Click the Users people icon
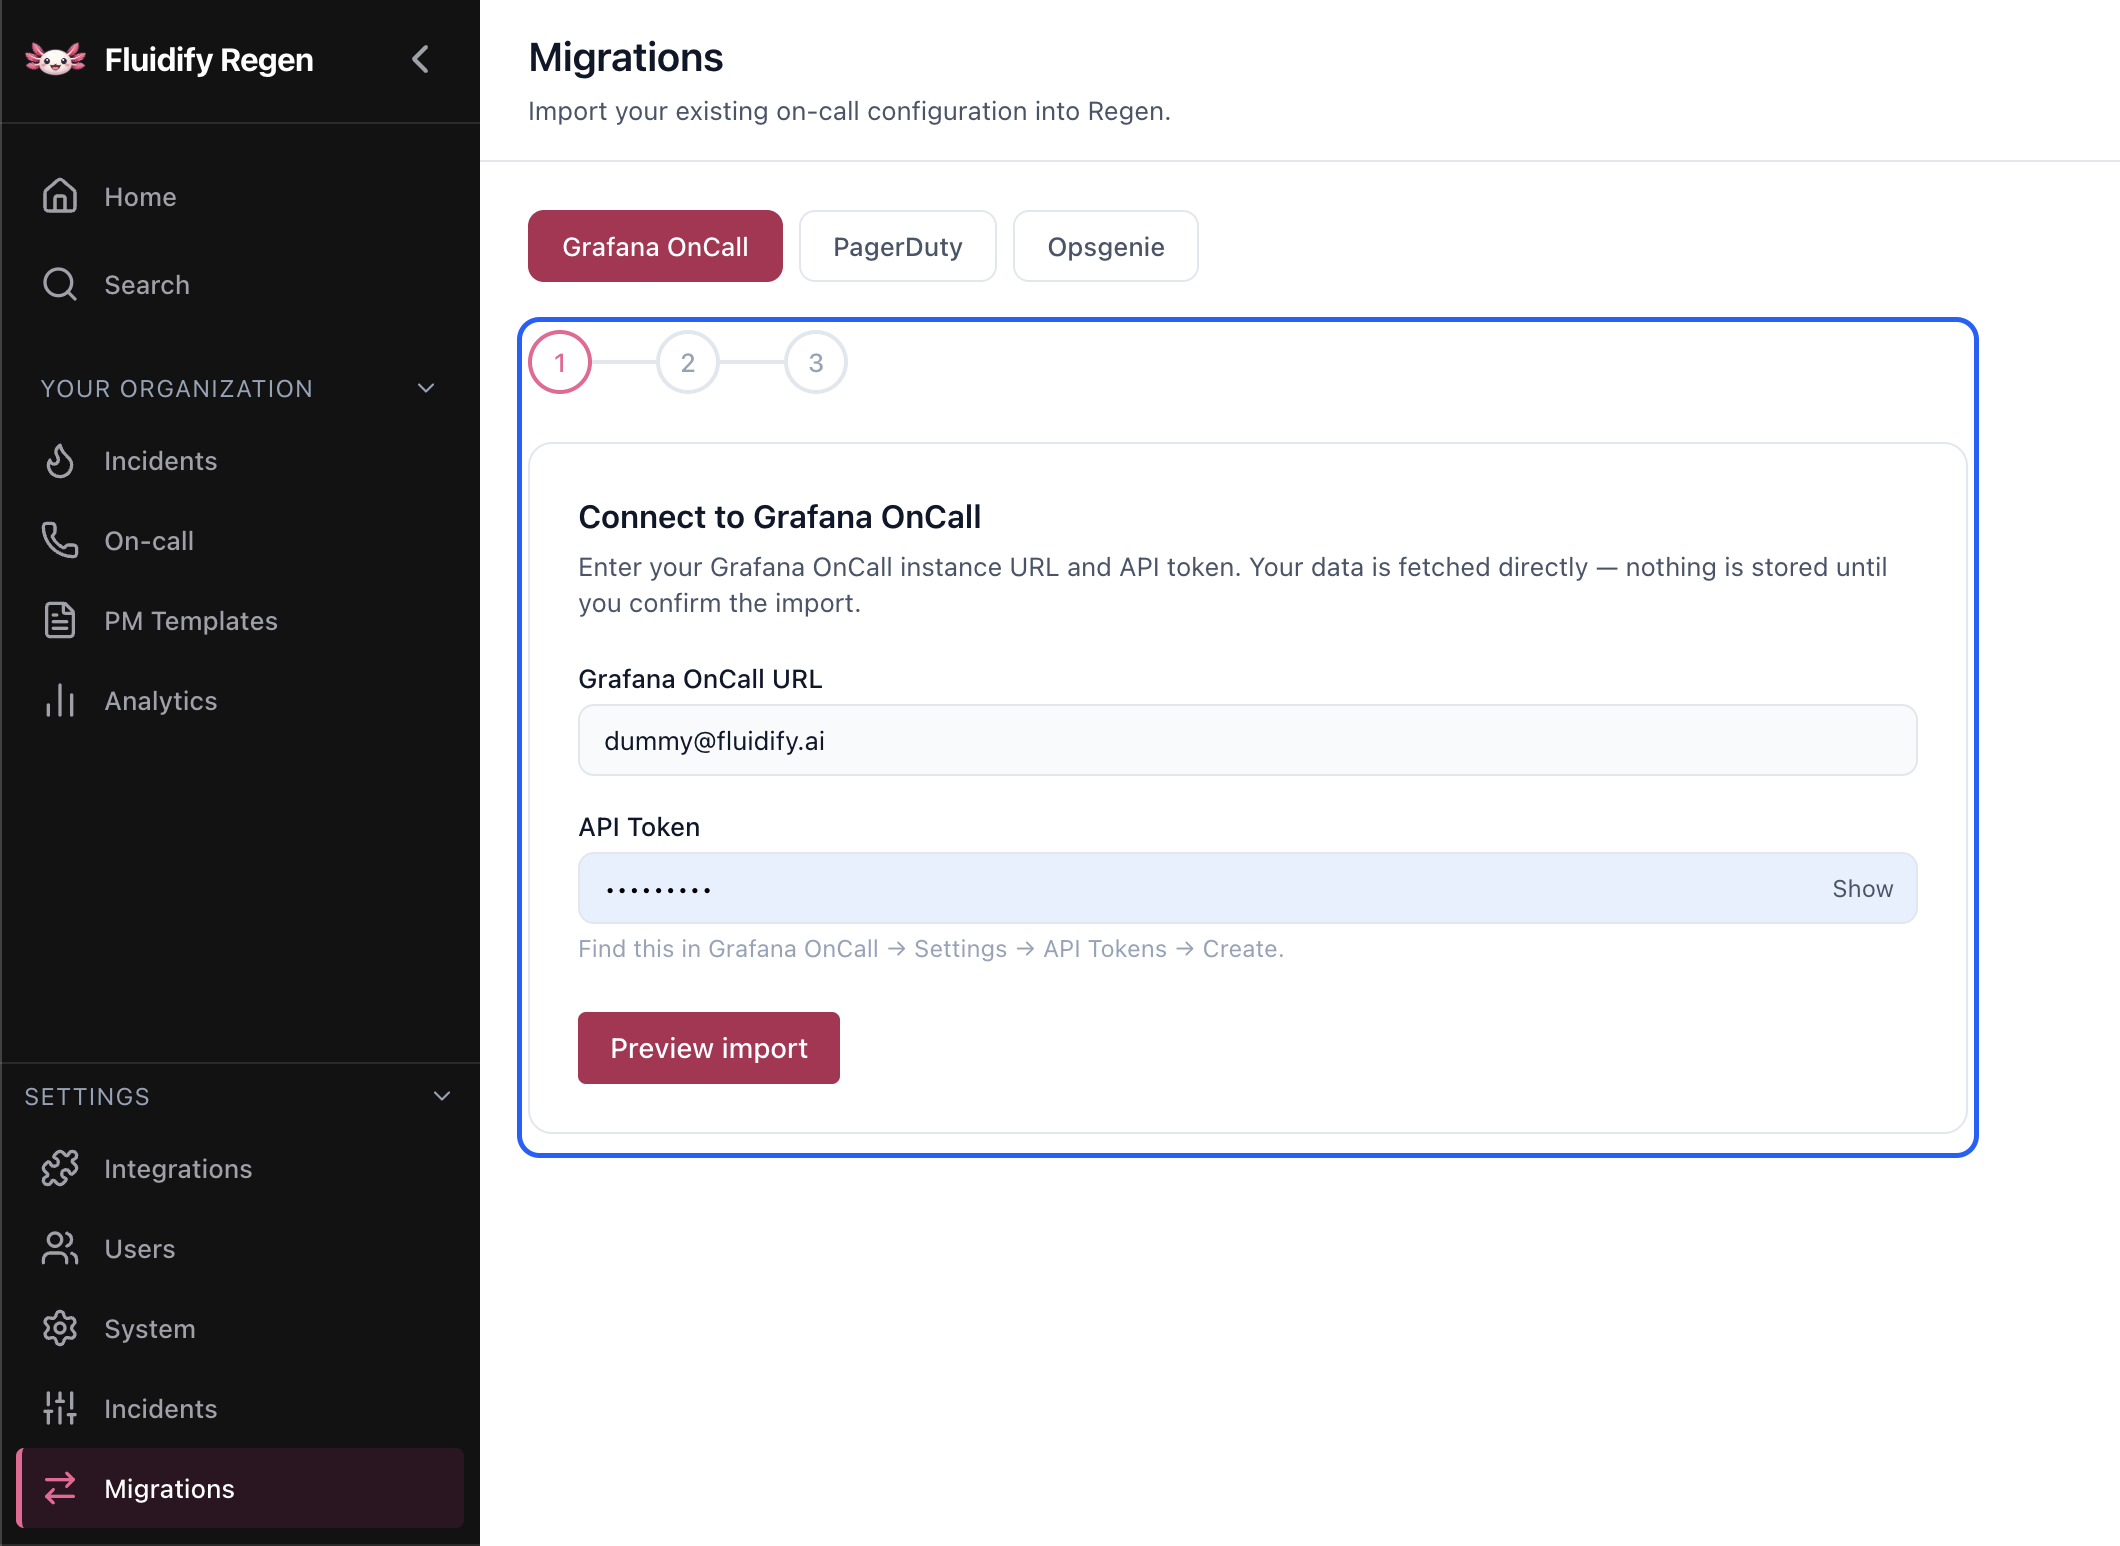 [60, 1248]
